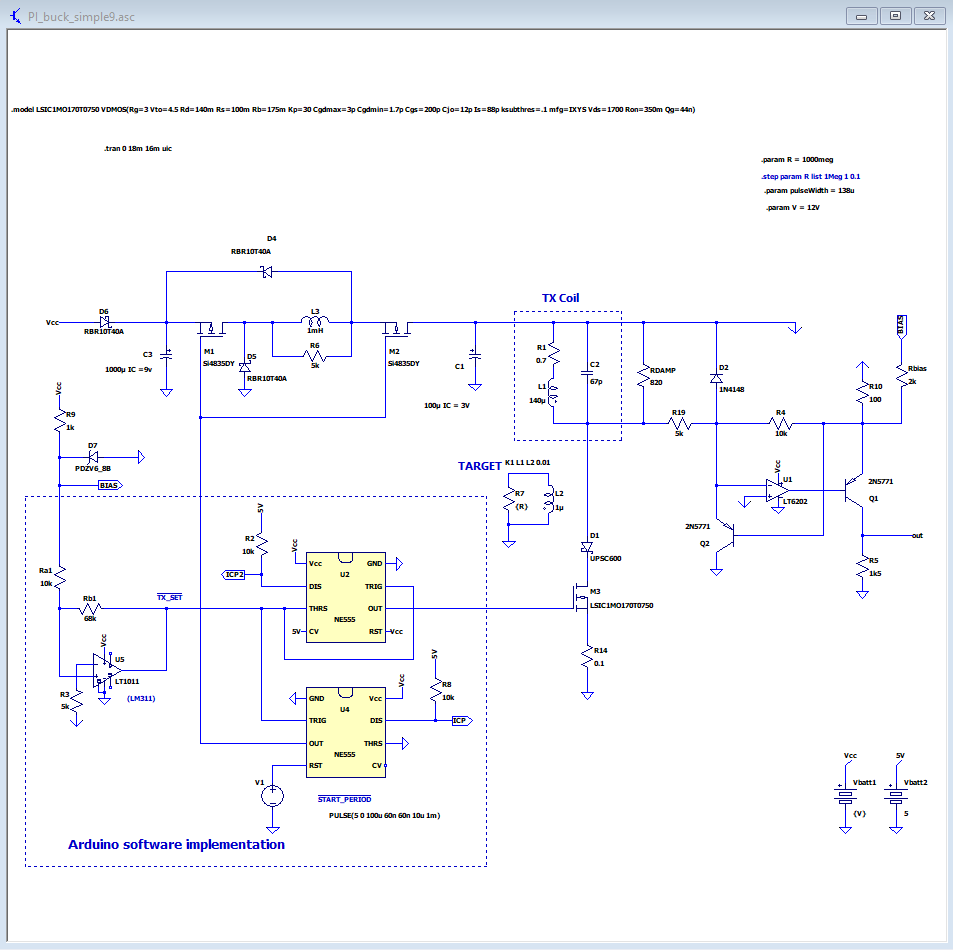Select zener diode D7 symbol

click(x=92, y=456)
